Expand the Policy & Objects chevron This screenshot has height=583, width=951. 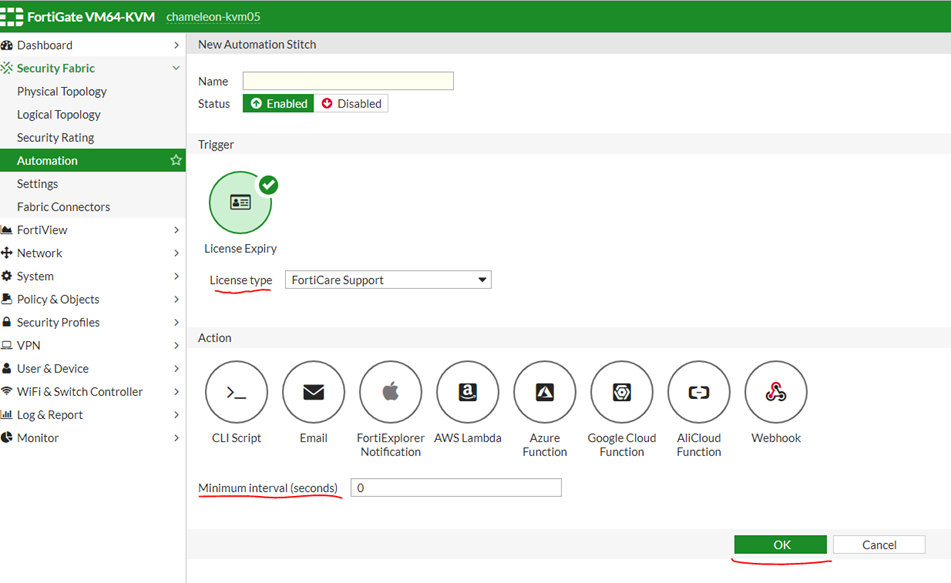click(176, 299)
